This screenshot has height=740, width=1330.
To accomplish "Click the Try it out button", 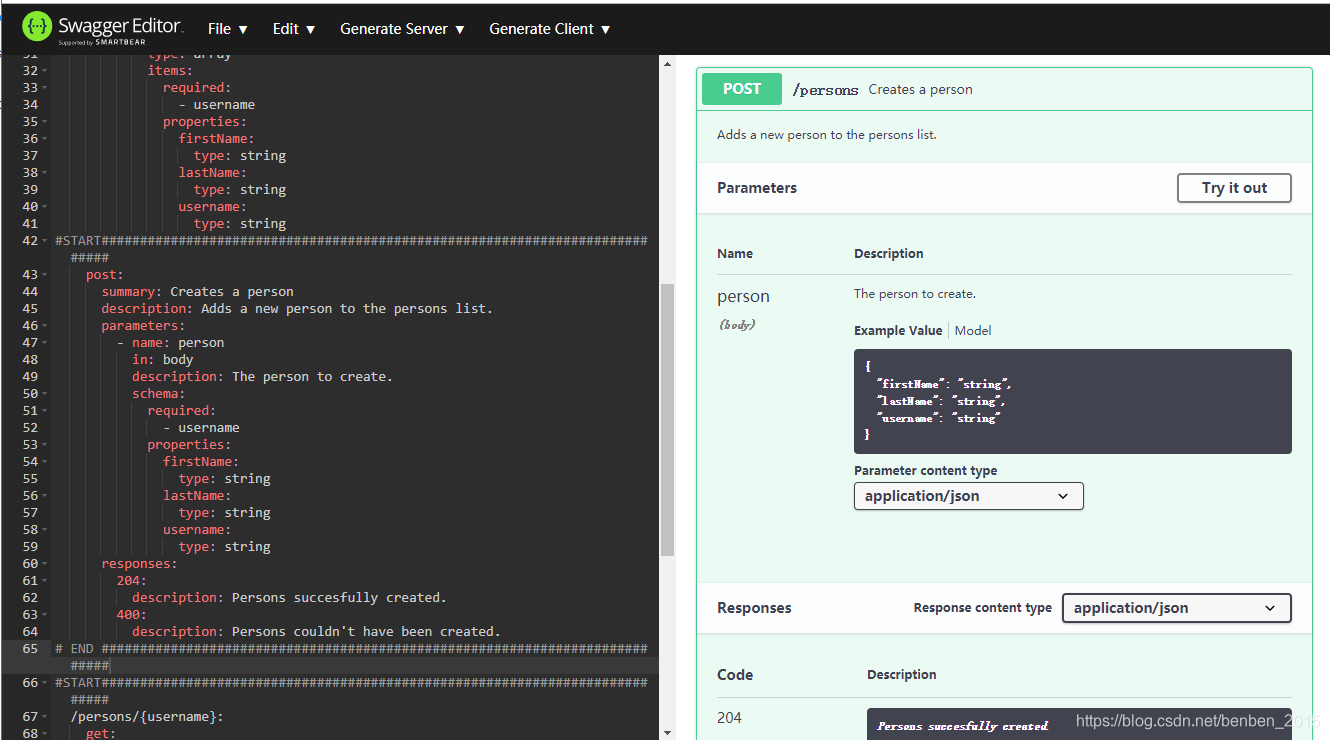I will (x=1234, y=188).
